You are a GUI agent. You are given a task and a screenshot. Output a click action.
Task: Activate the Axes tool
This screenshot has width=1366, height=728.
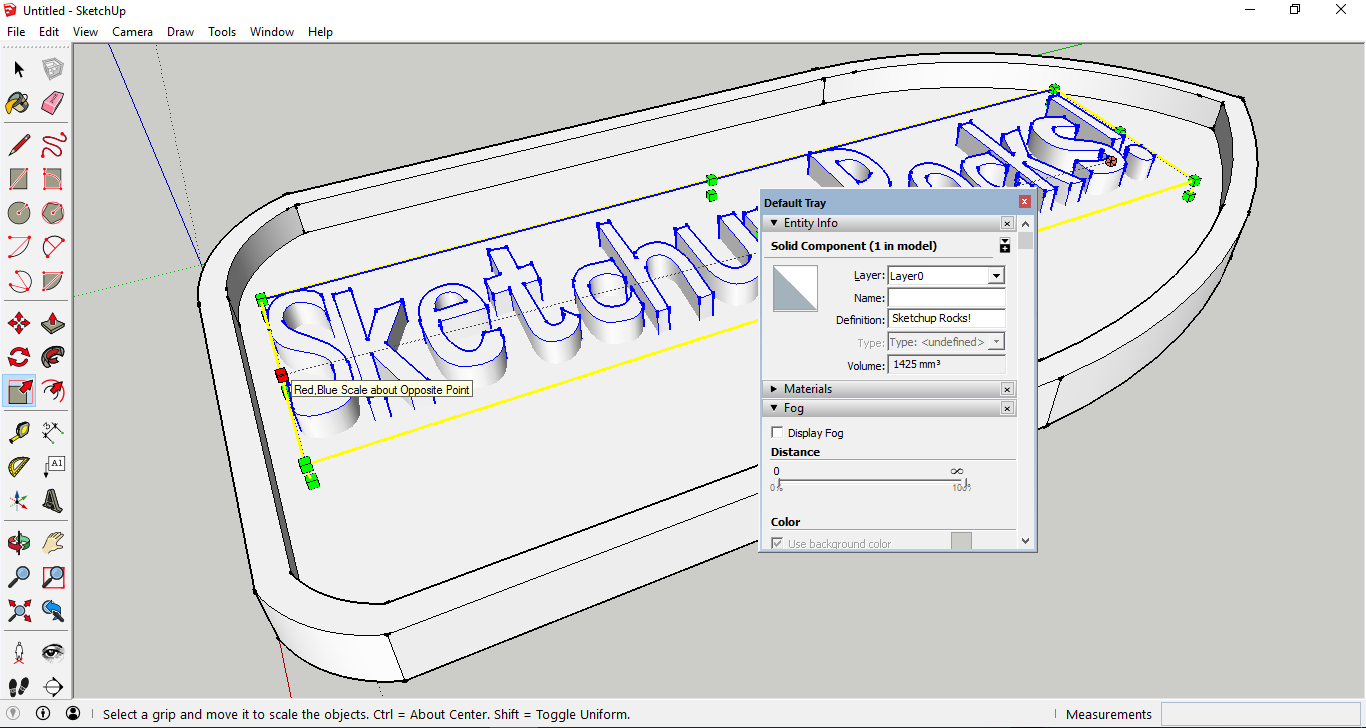click(x=19, y=501)
